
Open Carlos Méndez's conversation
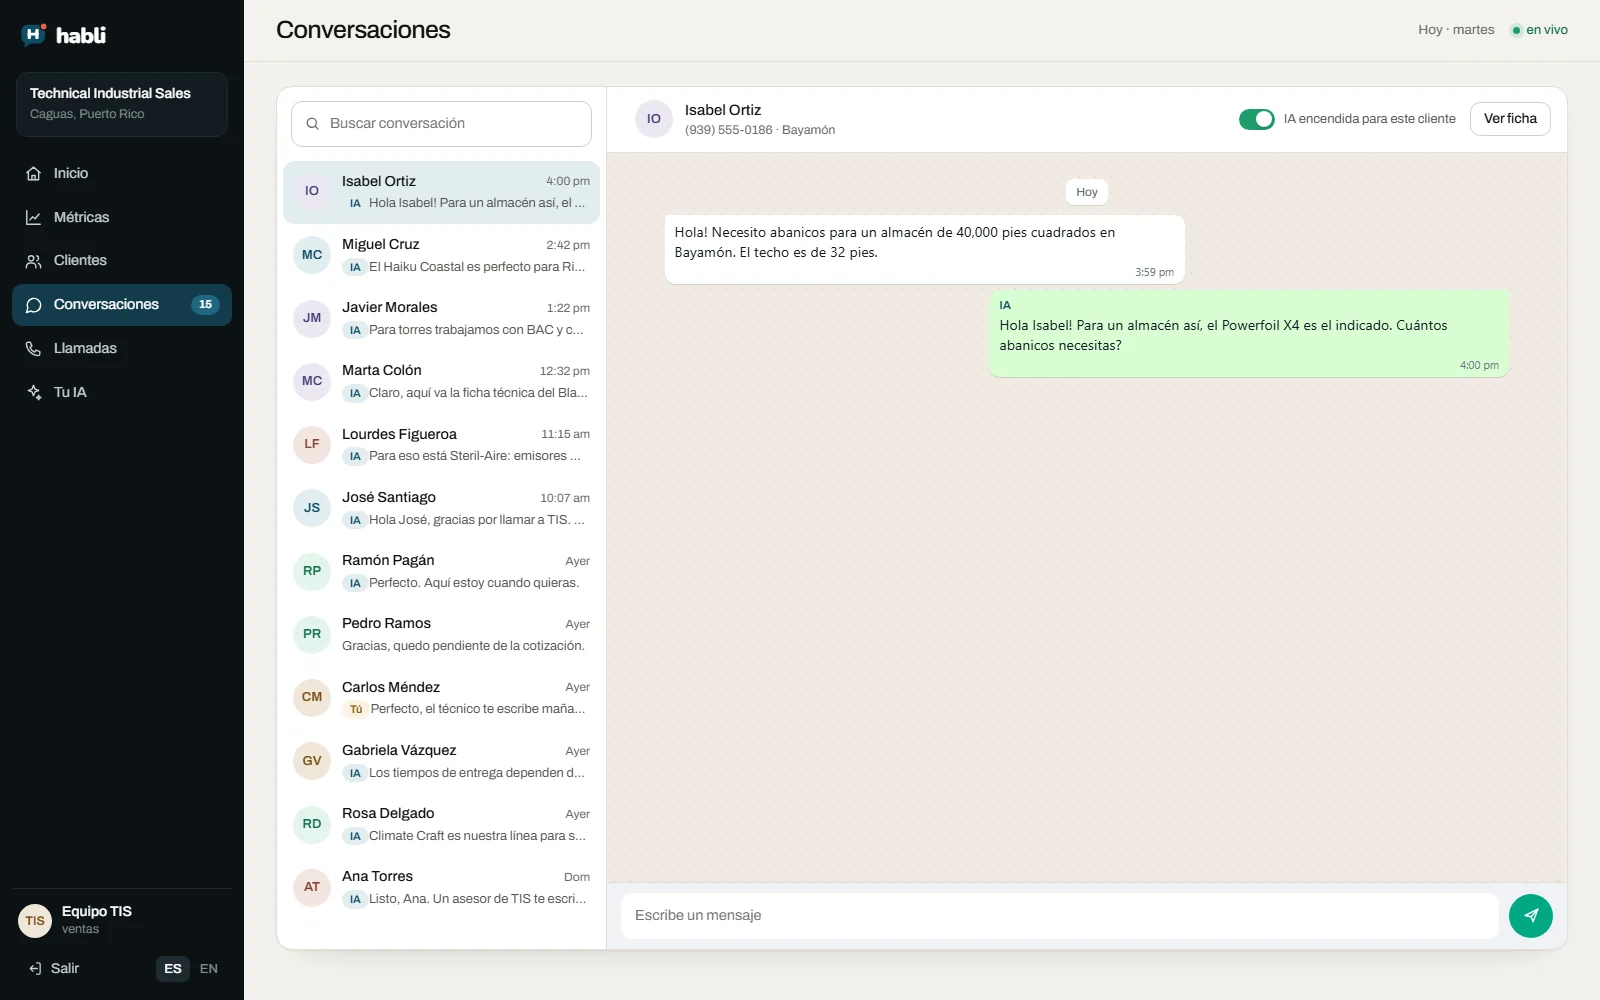441,698
